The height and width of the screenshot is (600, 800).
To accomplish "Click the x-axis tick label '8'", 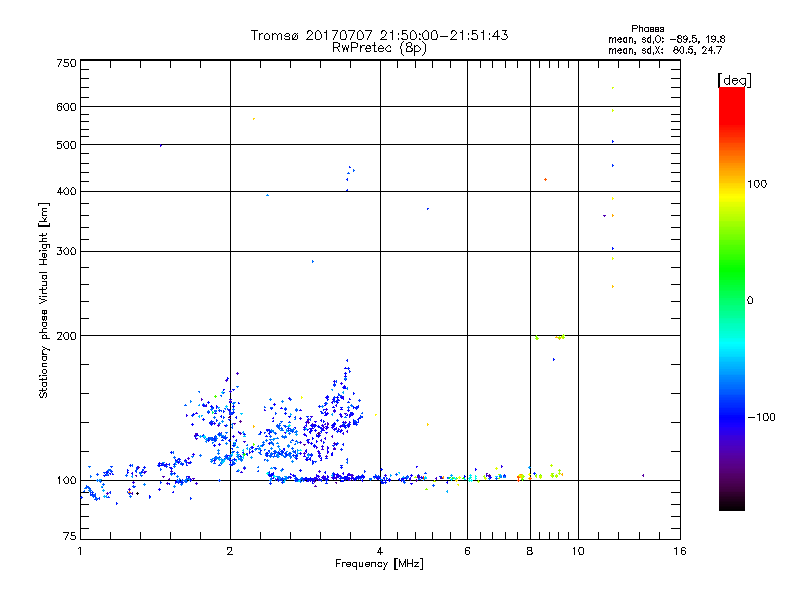I will point(530,551).
